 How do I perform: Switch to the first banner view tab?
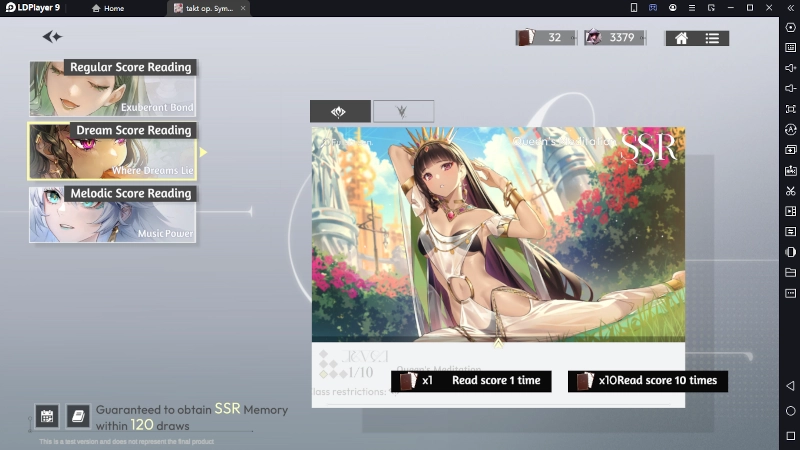click(x=340, y=112)
